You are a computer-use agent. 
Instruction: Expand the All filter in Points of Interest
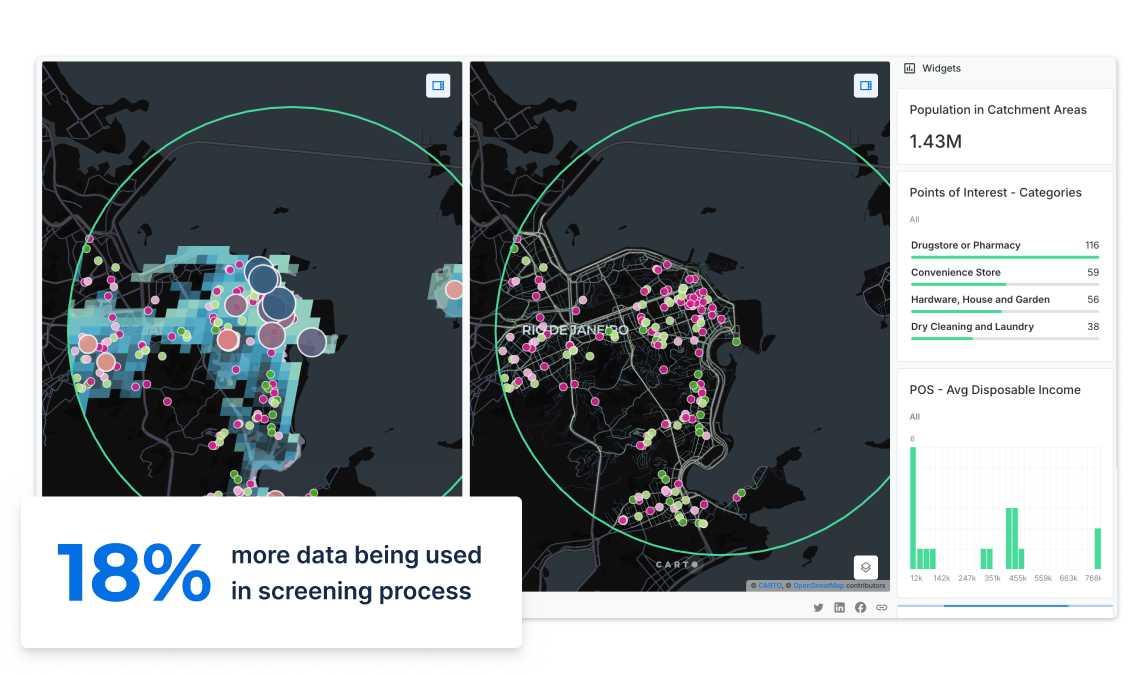(x=913, y=219)
